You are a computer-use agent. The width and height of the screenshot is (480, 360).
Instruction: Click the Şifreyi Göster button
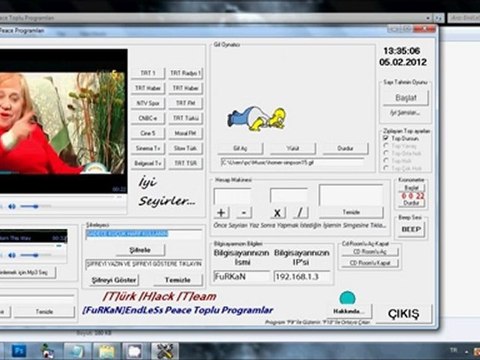(x=114, y=280)
